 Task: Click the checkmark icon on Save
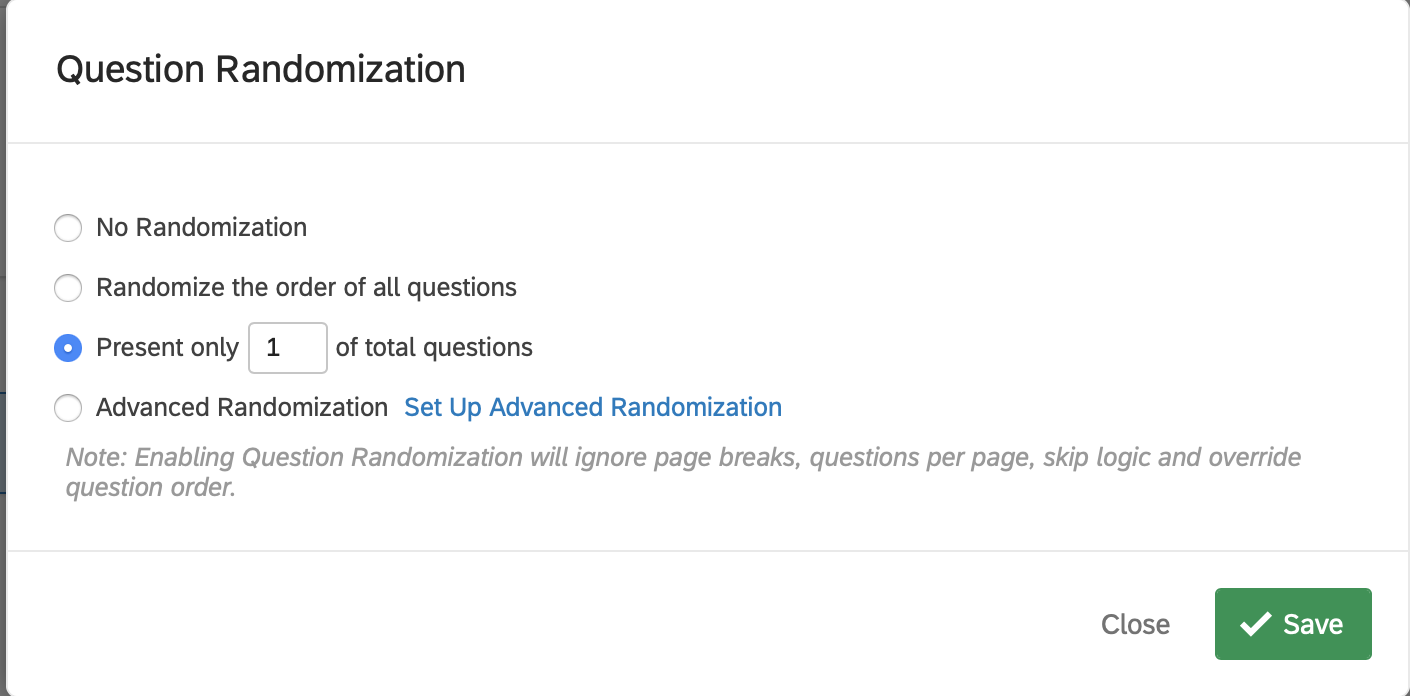[1255, 625]
